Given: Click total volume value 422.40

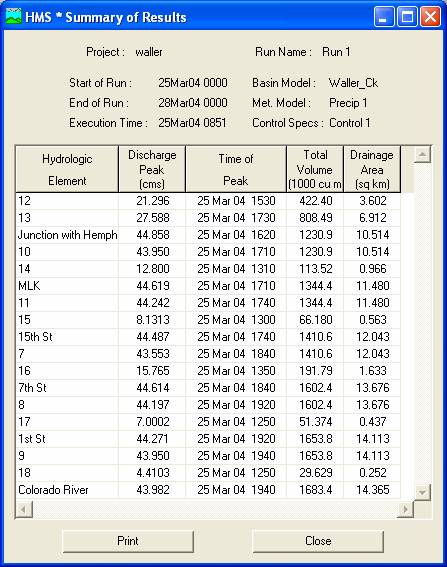Looking at the screenshot, I should [x=316, y=201].
